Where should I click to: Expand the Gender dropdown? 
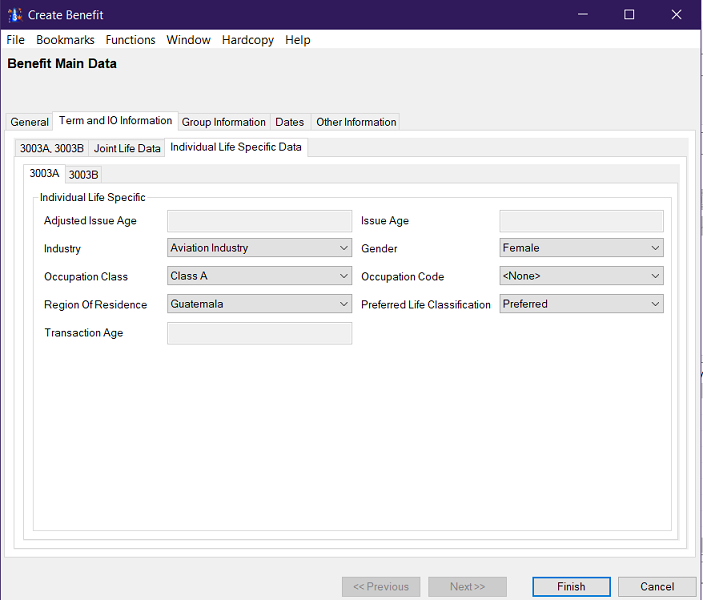pyautogui.click(x=581, y=248)
